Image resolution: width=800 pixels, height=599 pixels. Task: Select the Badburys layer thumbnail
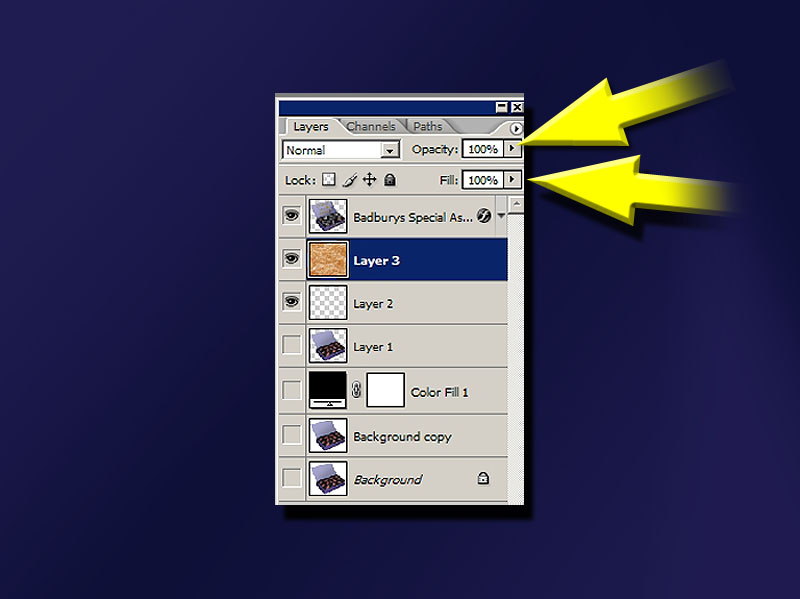coord(328,216)
